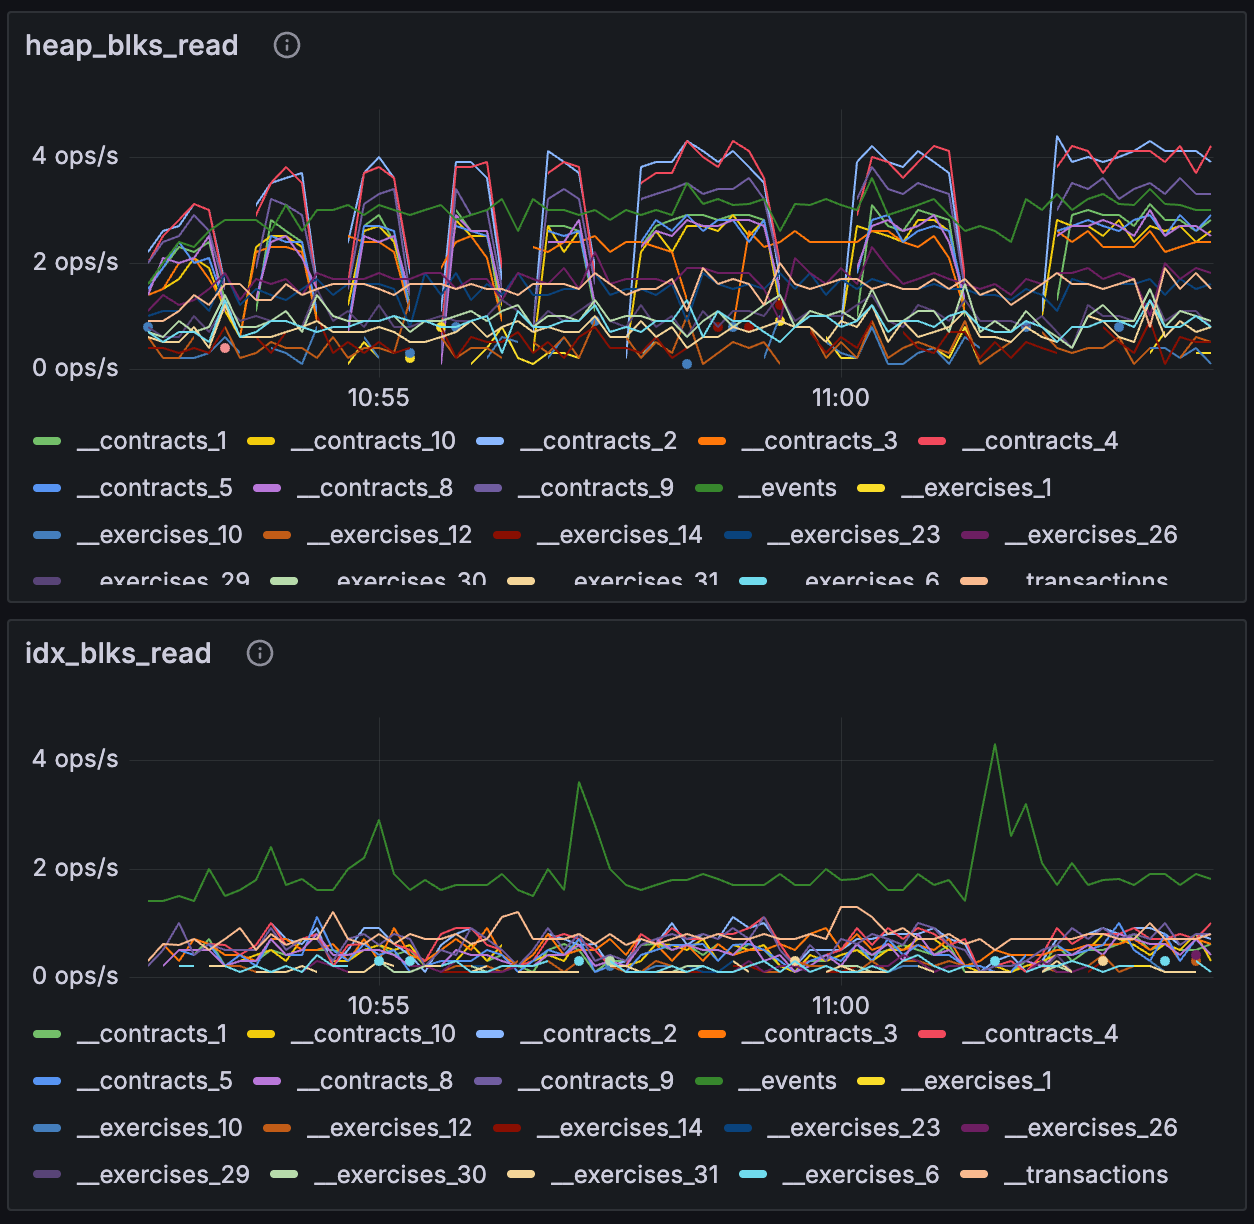1254x1224 pixels.
Task: Hide the __events series in idx_blks_read legend
Action: pos(787,1080)
